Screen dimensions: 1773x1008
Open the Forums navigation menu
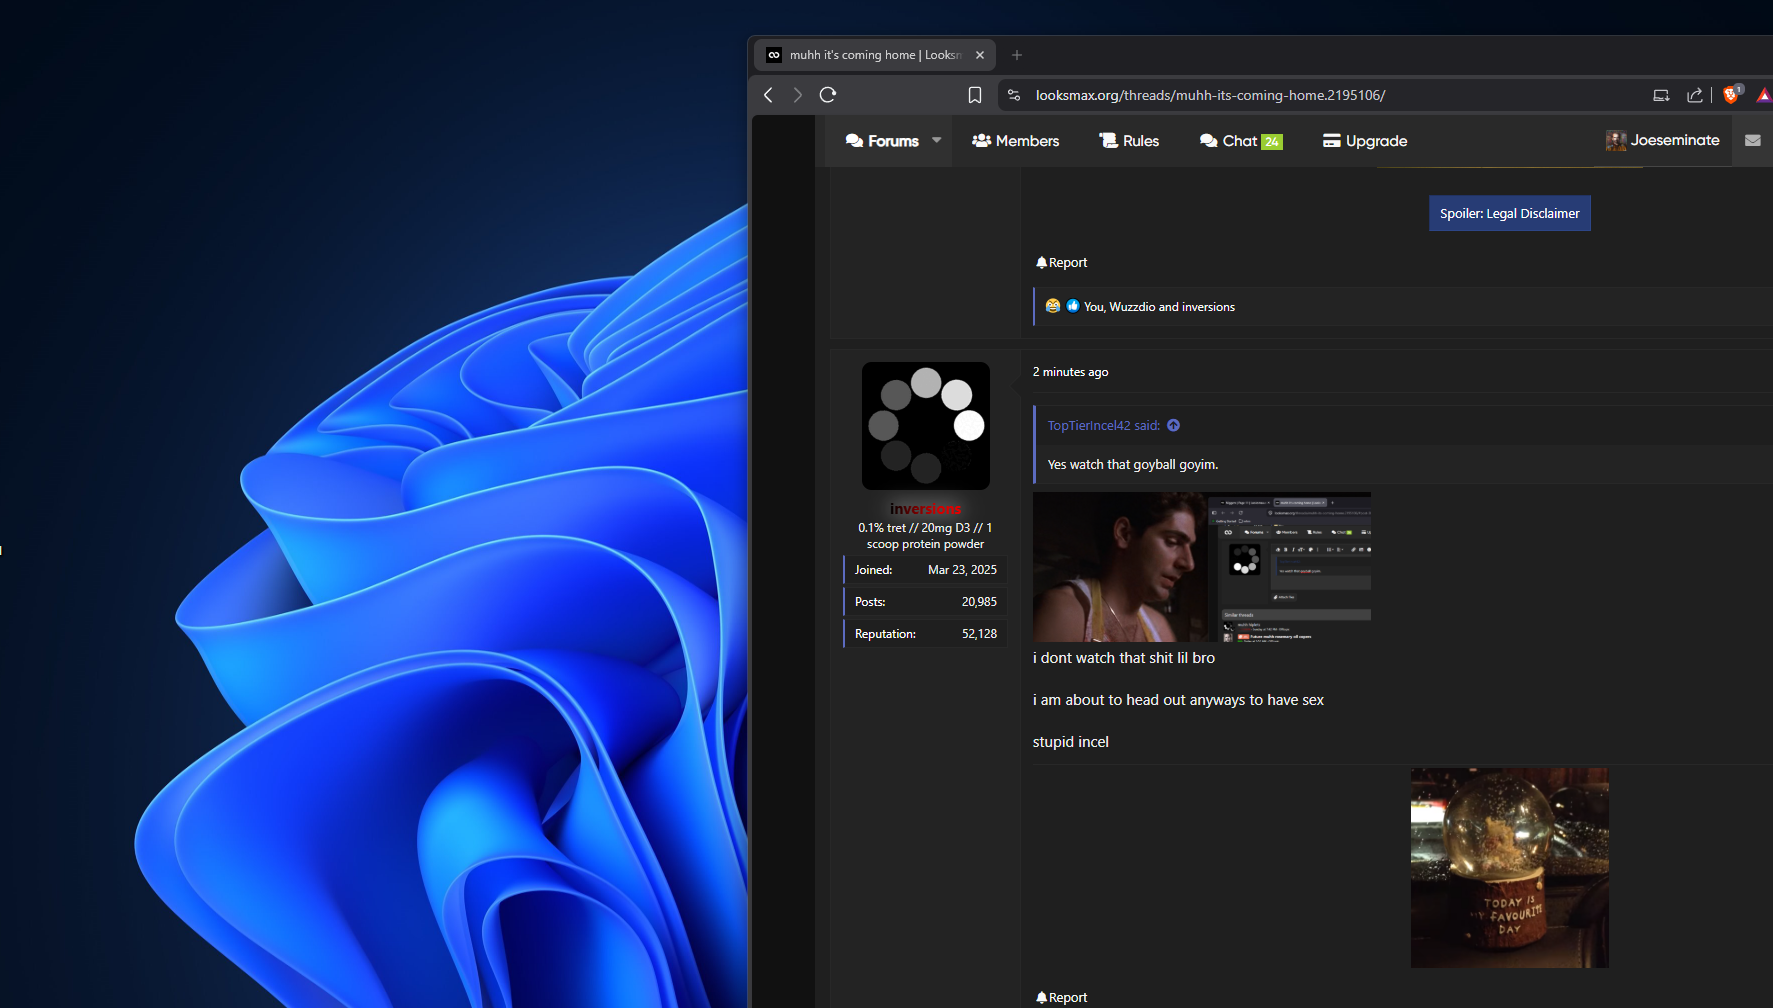click(882, 141)
